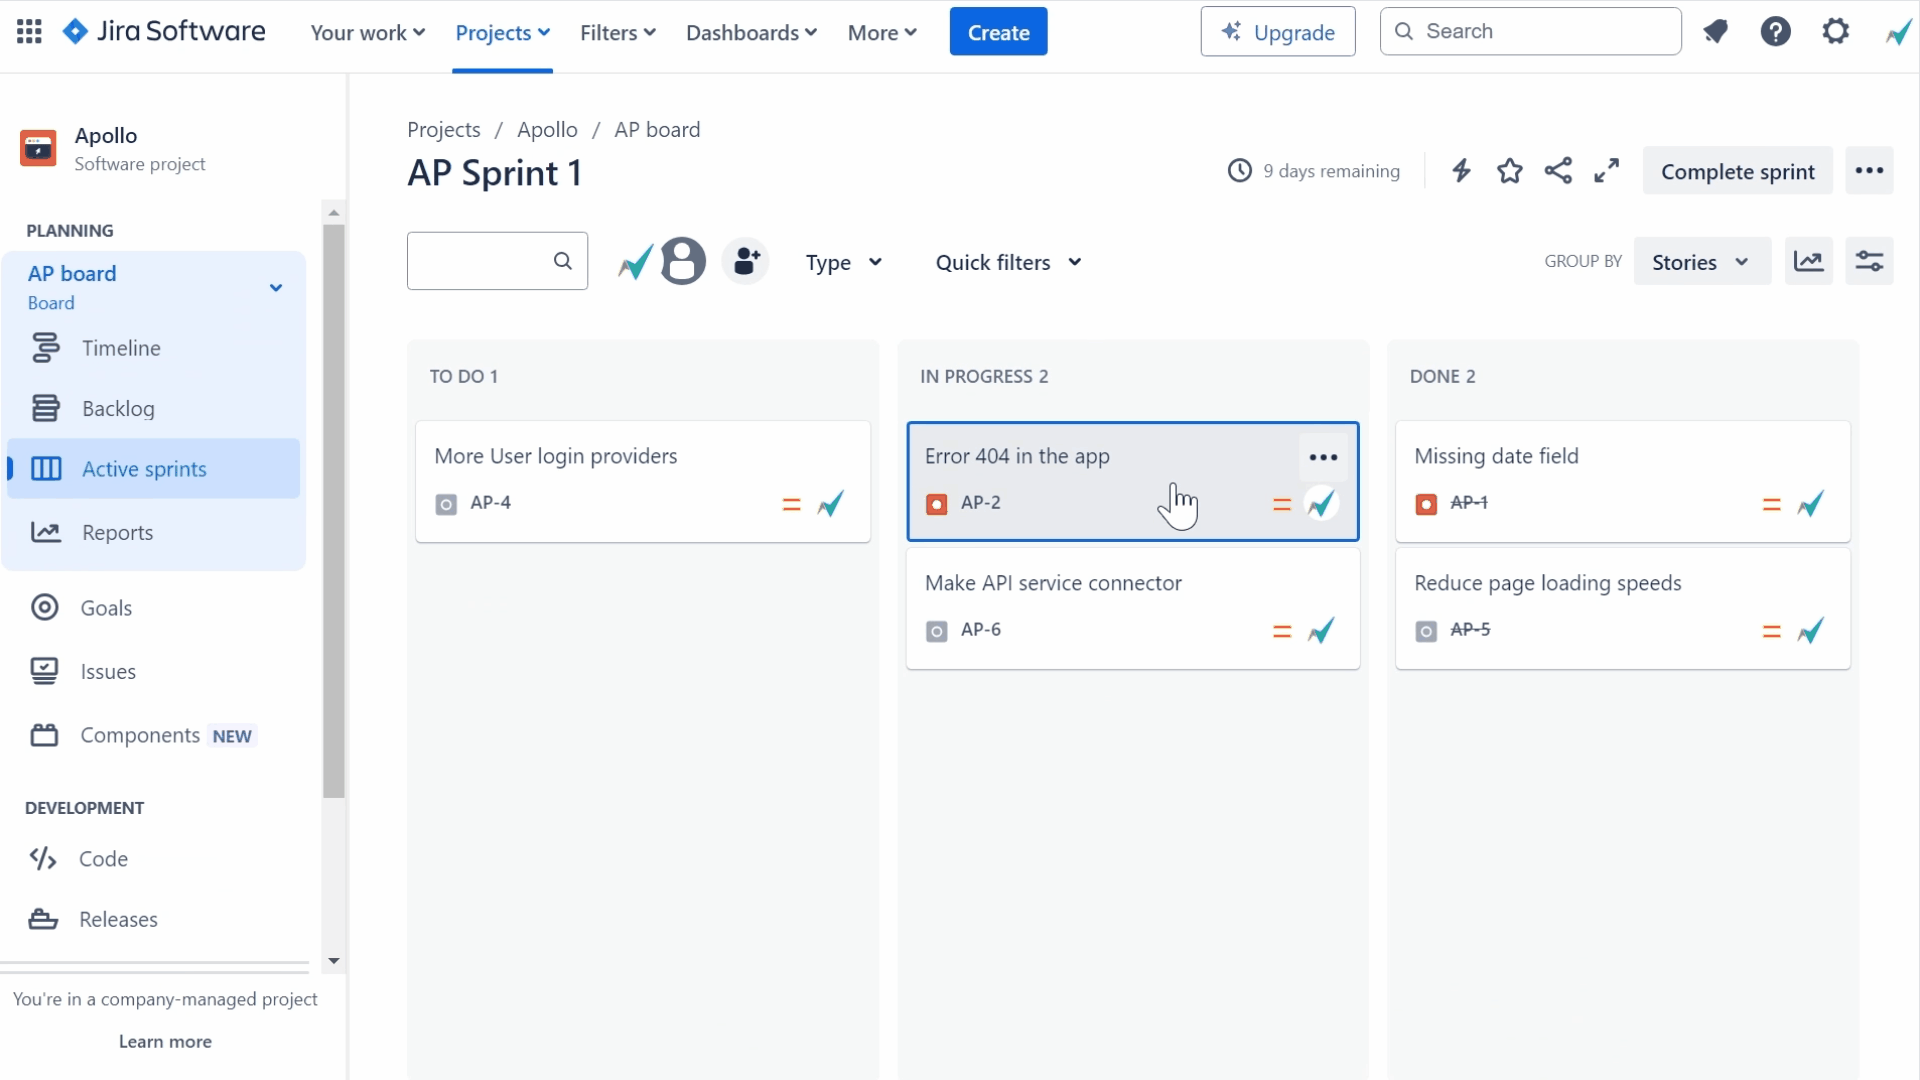The width and height of the screenshot is (1920, 1080).
Task: Click the assignee avatar on AP-4 card
Action: coord(831,504)
